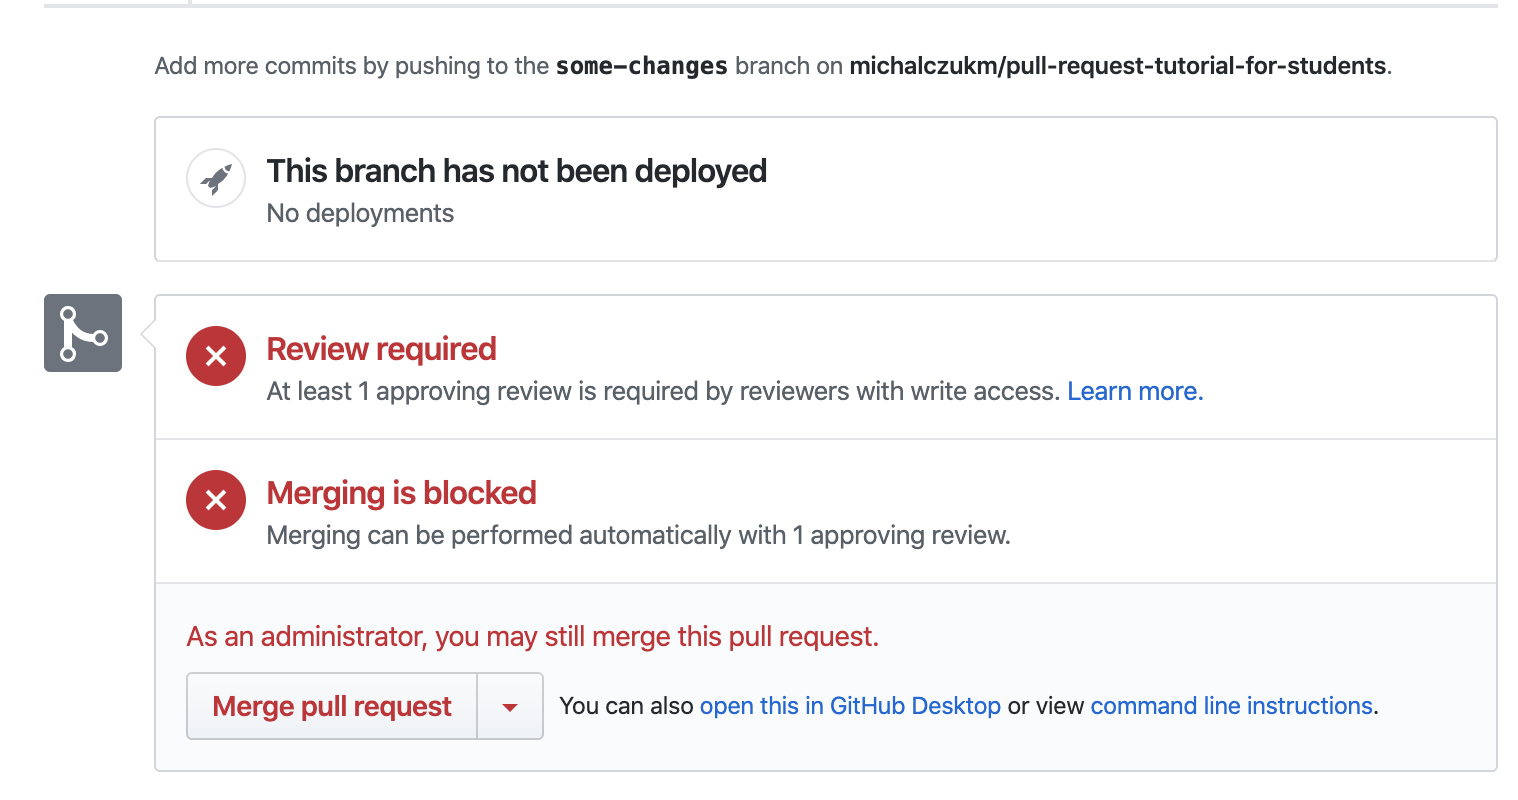Click 'This branch has not been deployed' heading

click(516, 171)
